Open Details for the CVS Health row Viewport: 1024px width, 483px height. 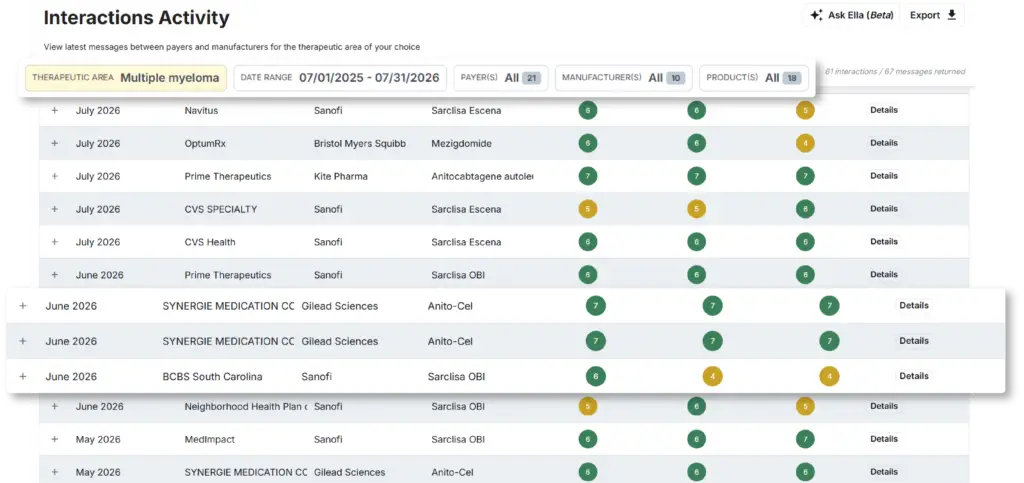point(884,242)
